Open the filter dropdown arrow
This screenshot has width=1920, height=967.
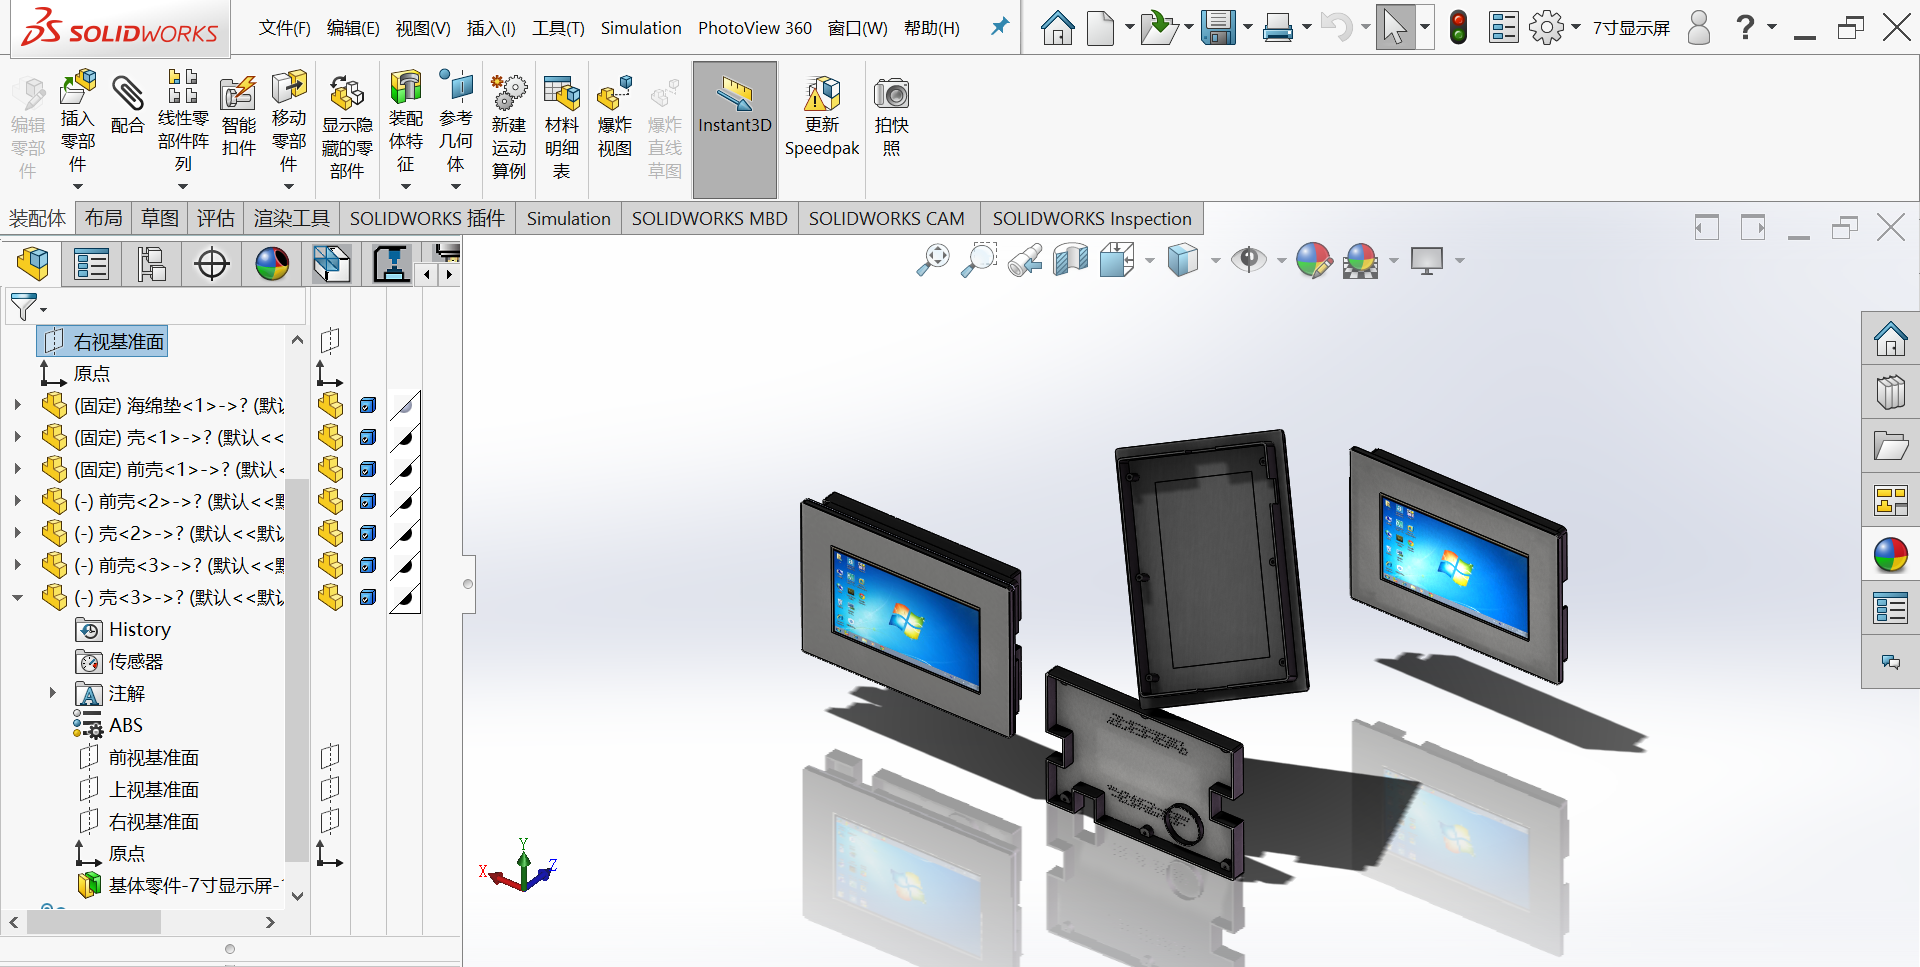point(43,310)
